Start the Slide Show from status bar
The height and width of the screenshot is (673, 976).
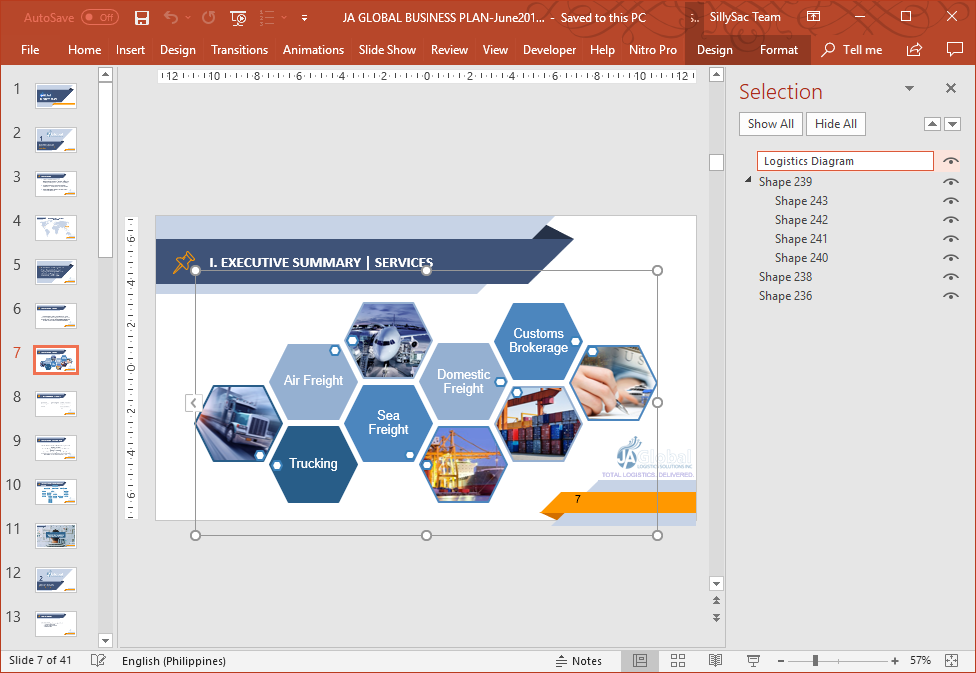[752, 661]
